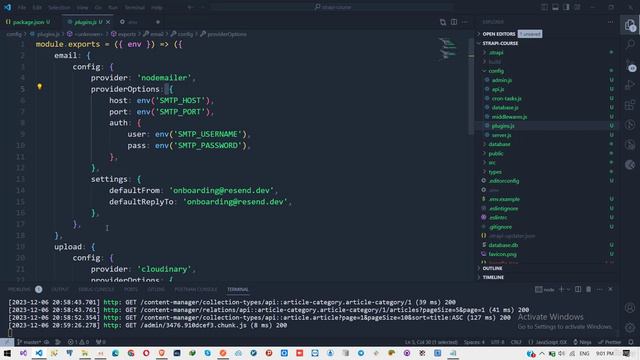Open server.js in the explorer
The height and width of the screenshot is (360, 640).
[x=501, y=135]
